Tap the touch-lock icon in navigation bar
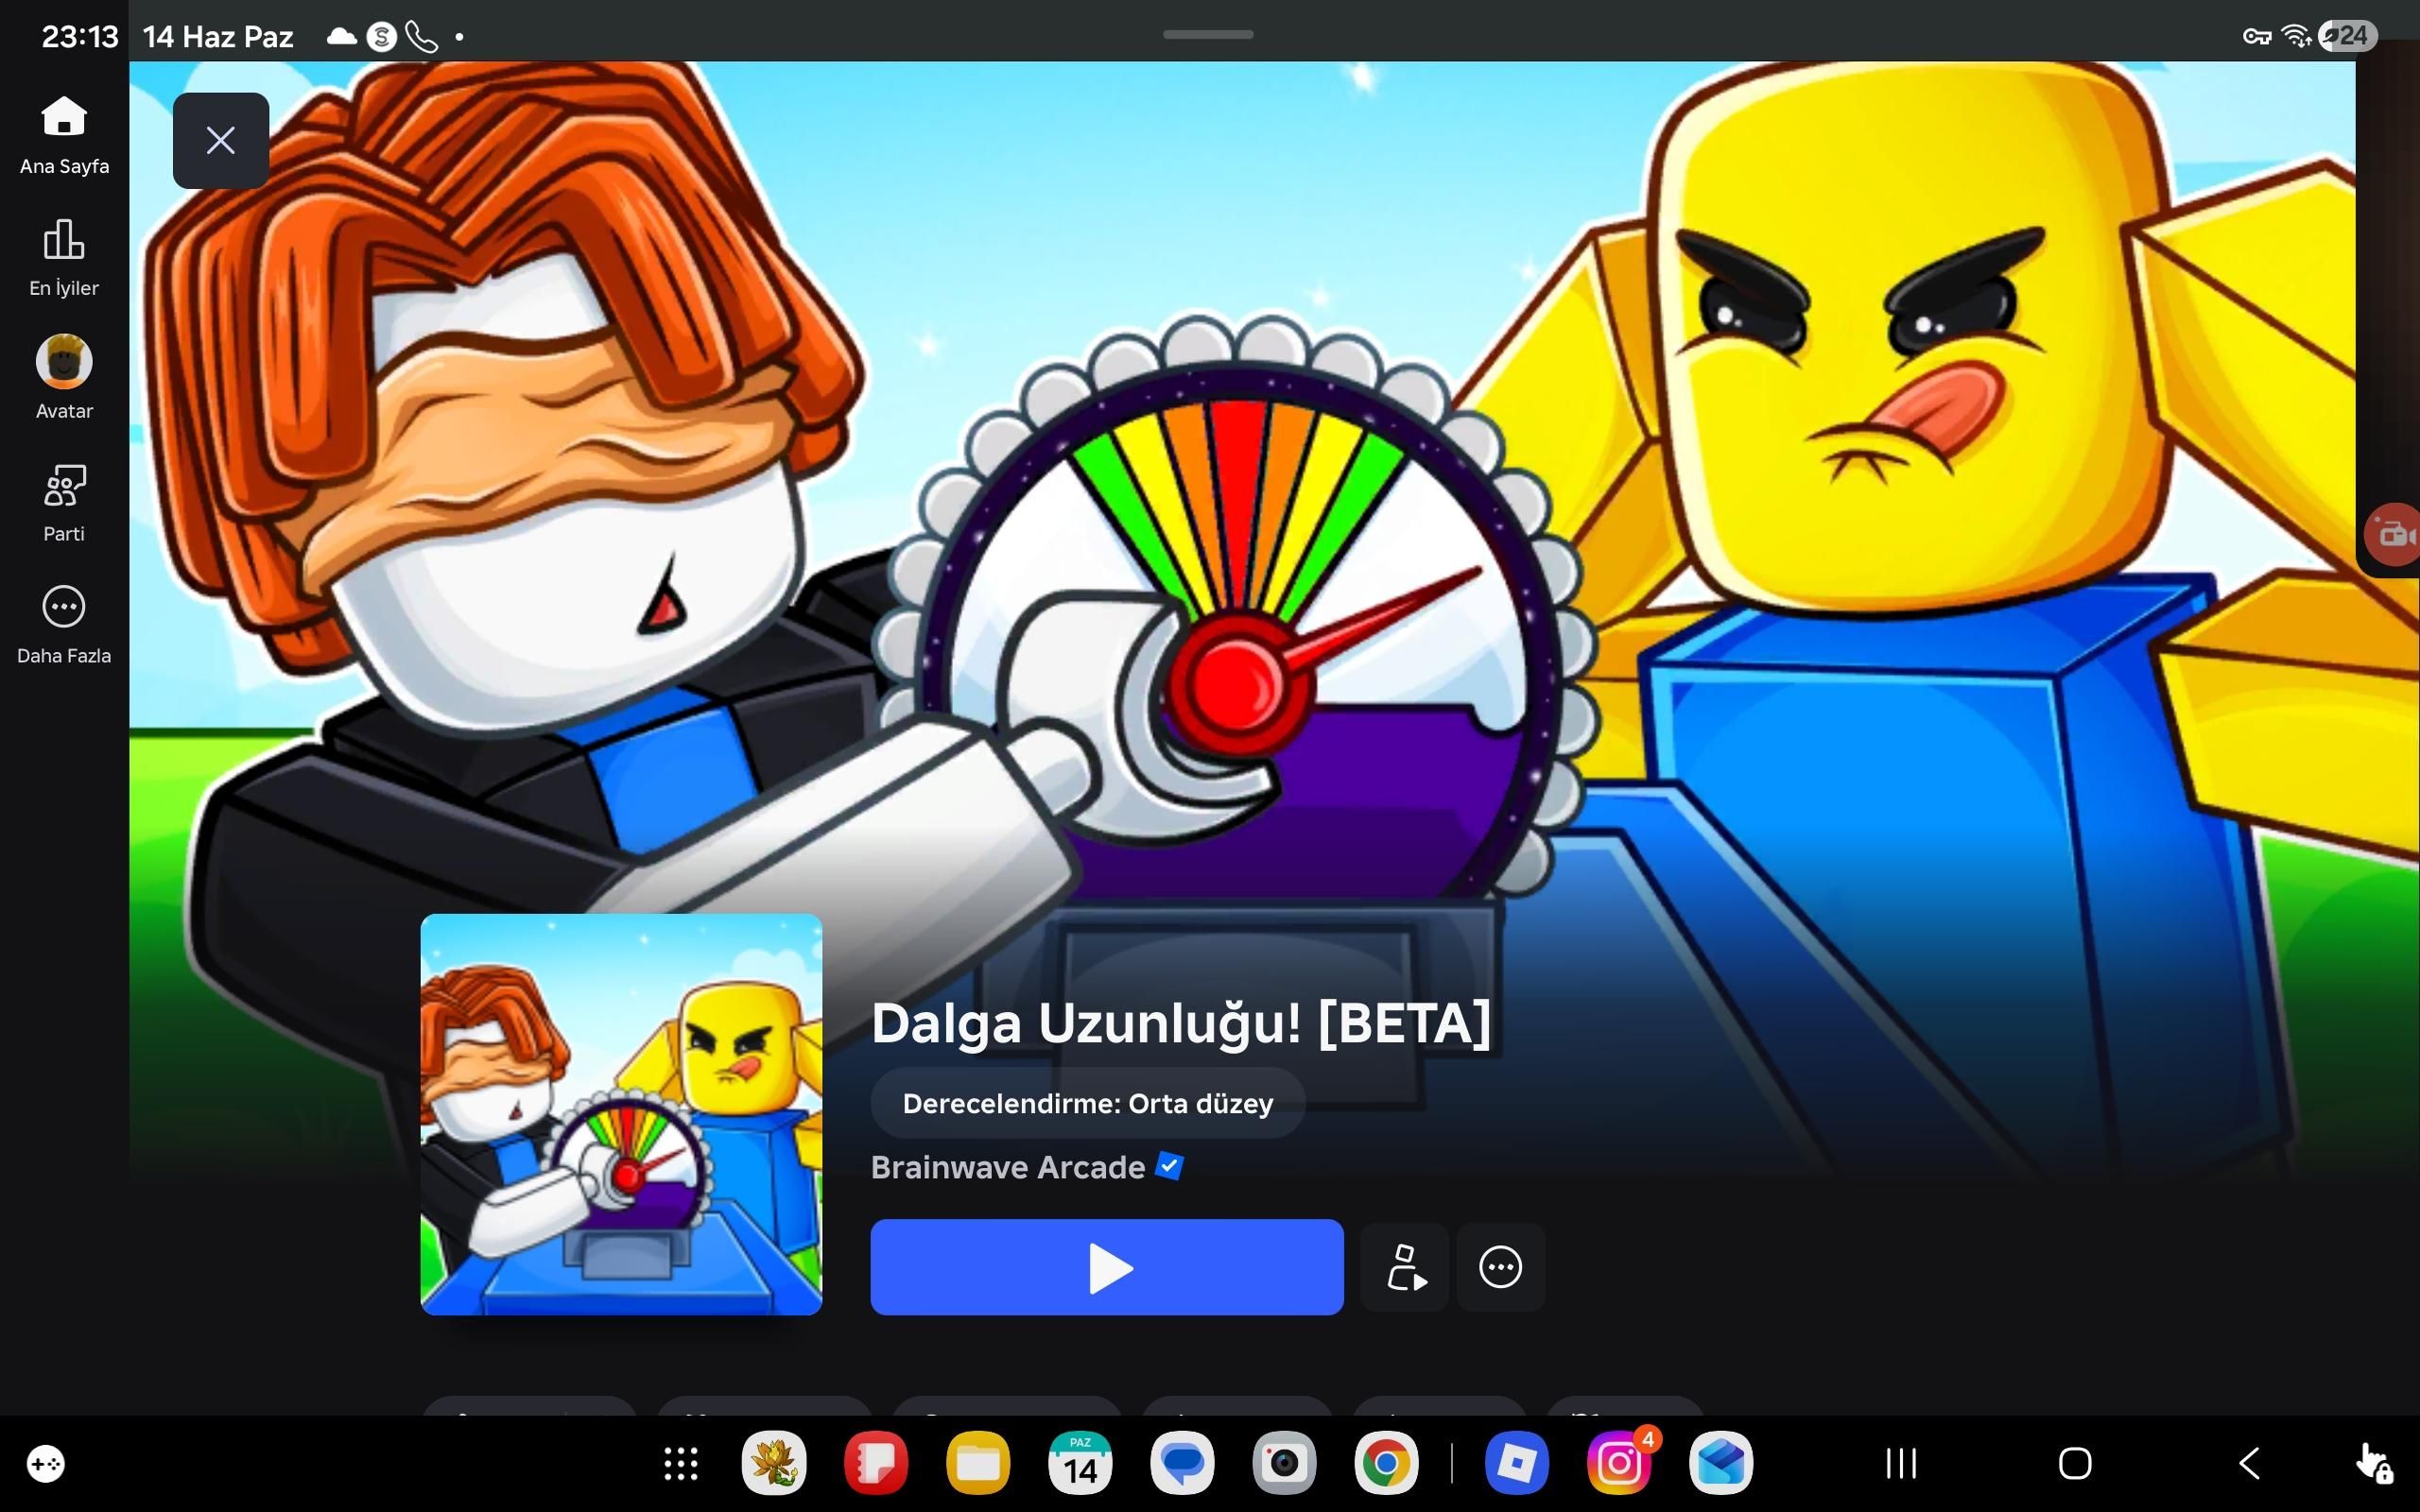Viewport: 2420px width, 1512px height. tap(2374, 1463)
